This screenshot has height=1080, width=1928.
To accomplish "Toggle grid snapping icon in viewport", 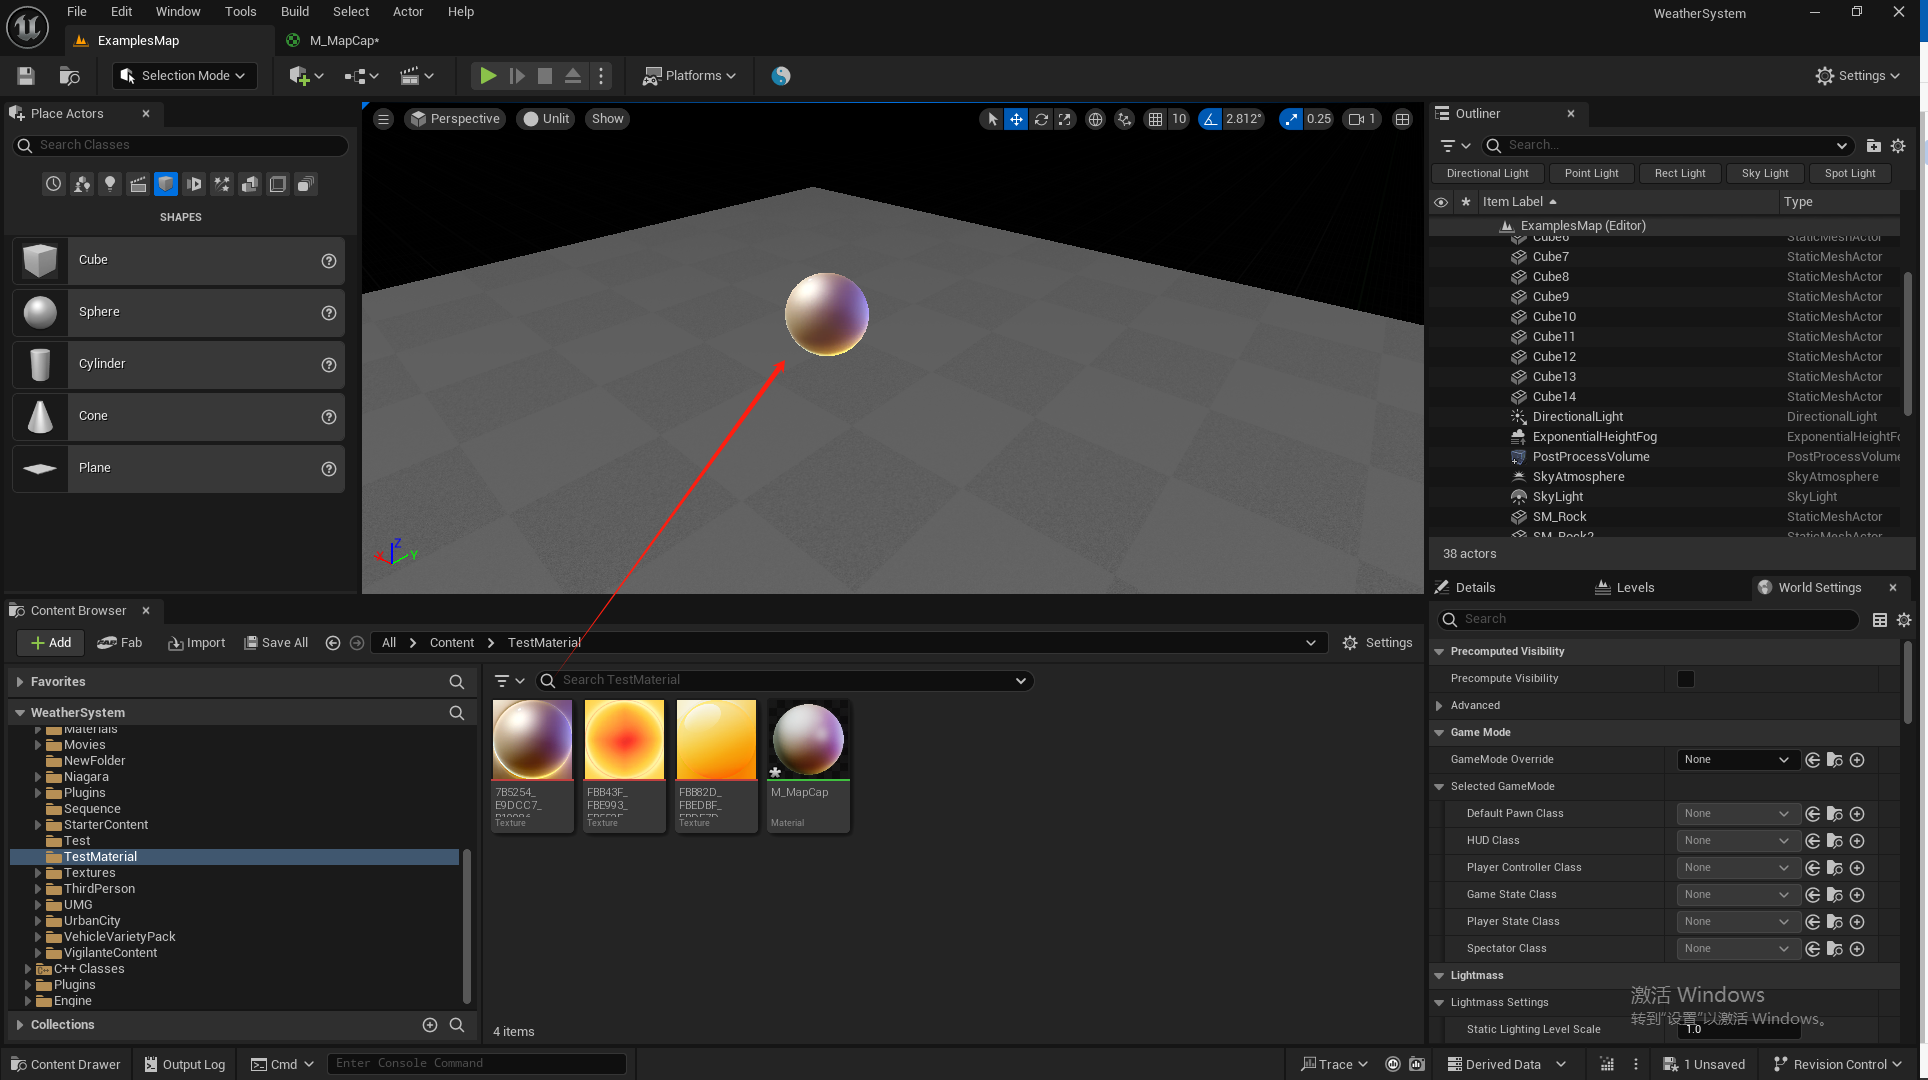I will [1155, 119].
